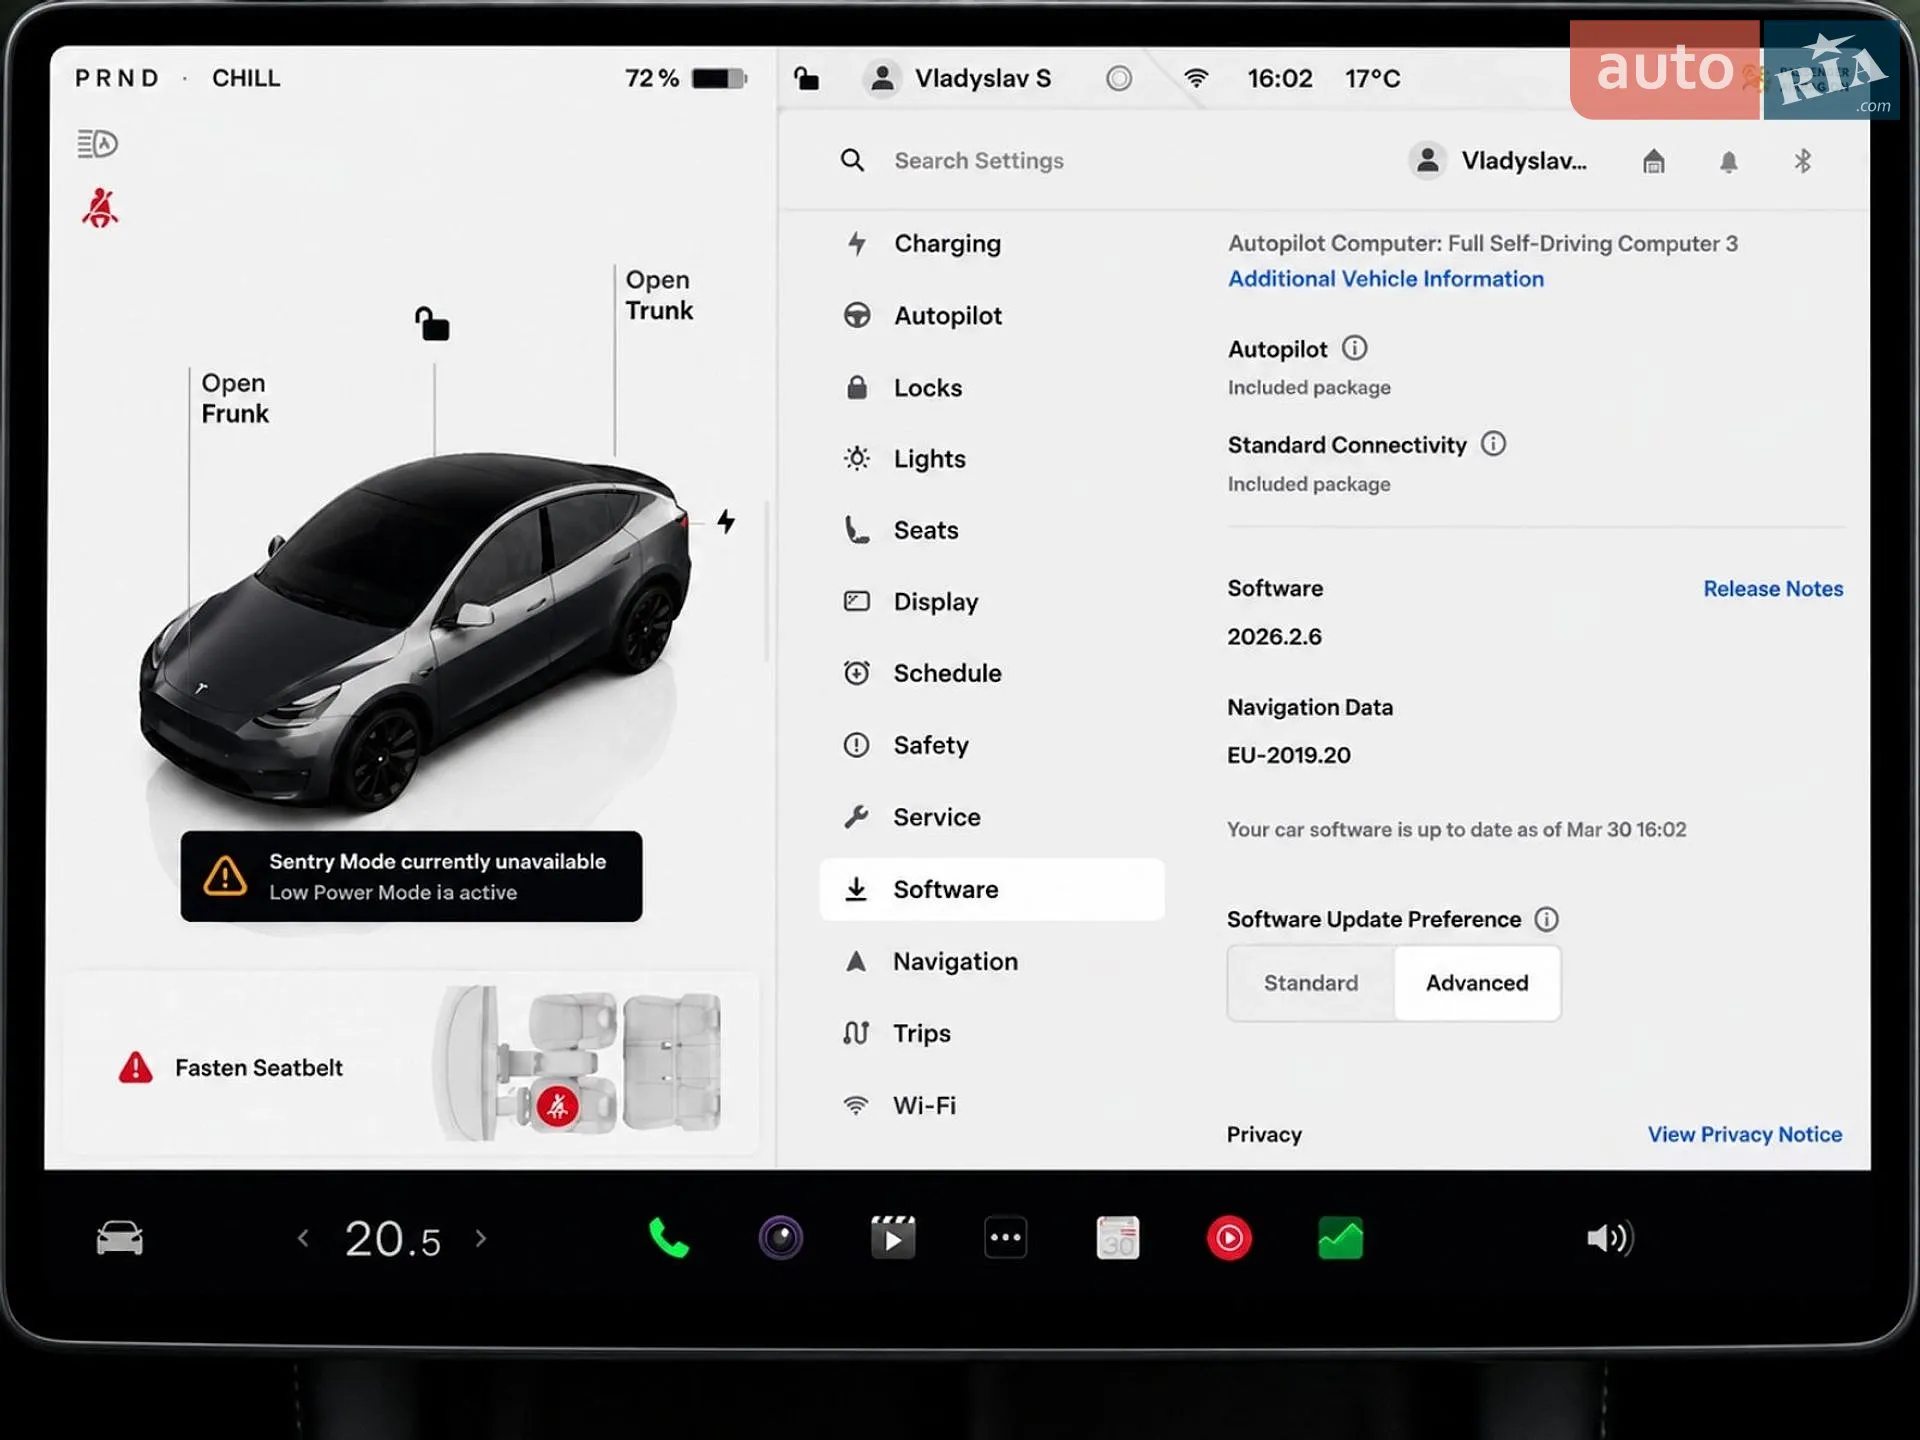Tap the Sentry Mode recording indicator icon

tap(1119, 78)
